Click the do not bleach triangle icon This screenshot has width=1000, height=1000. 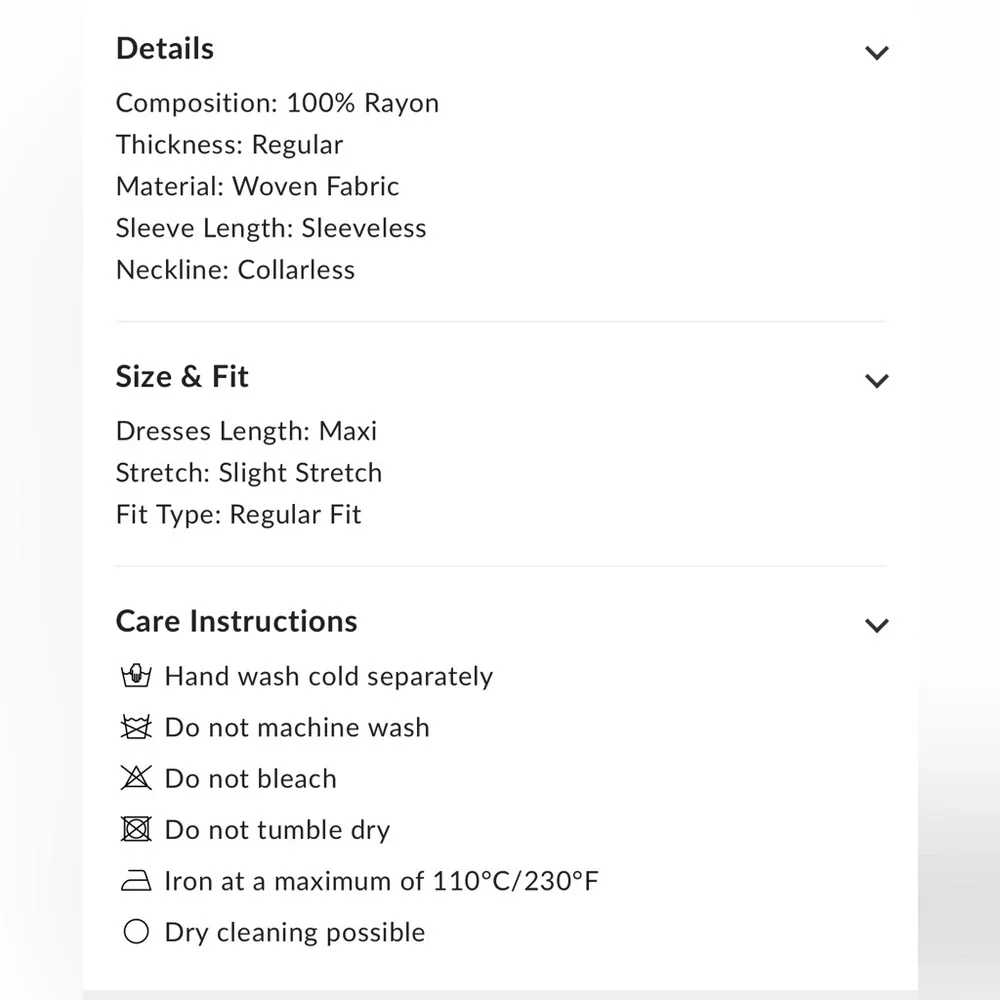click(x=135, y=779)
